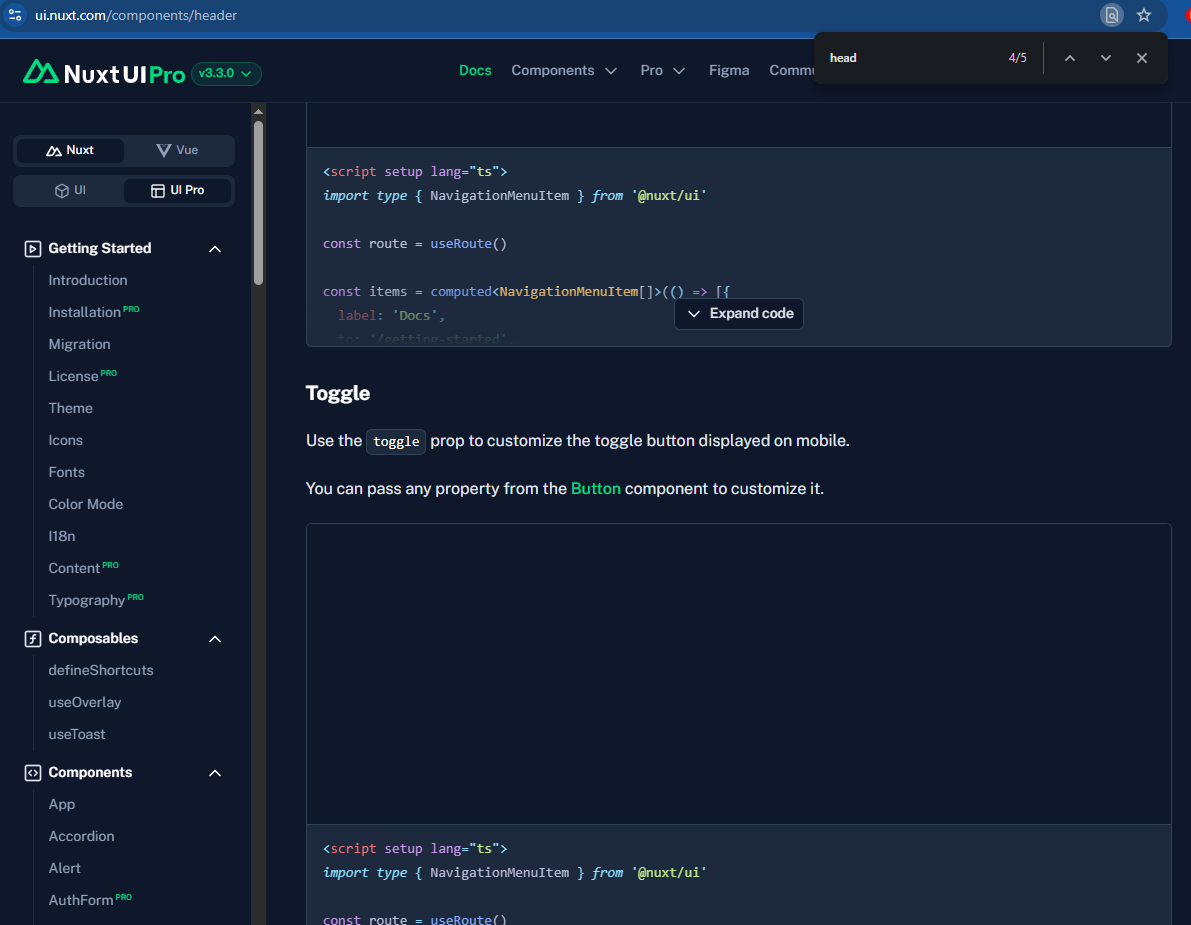
Task: Switch framework to Nuxt
Action: pos(70,150)
